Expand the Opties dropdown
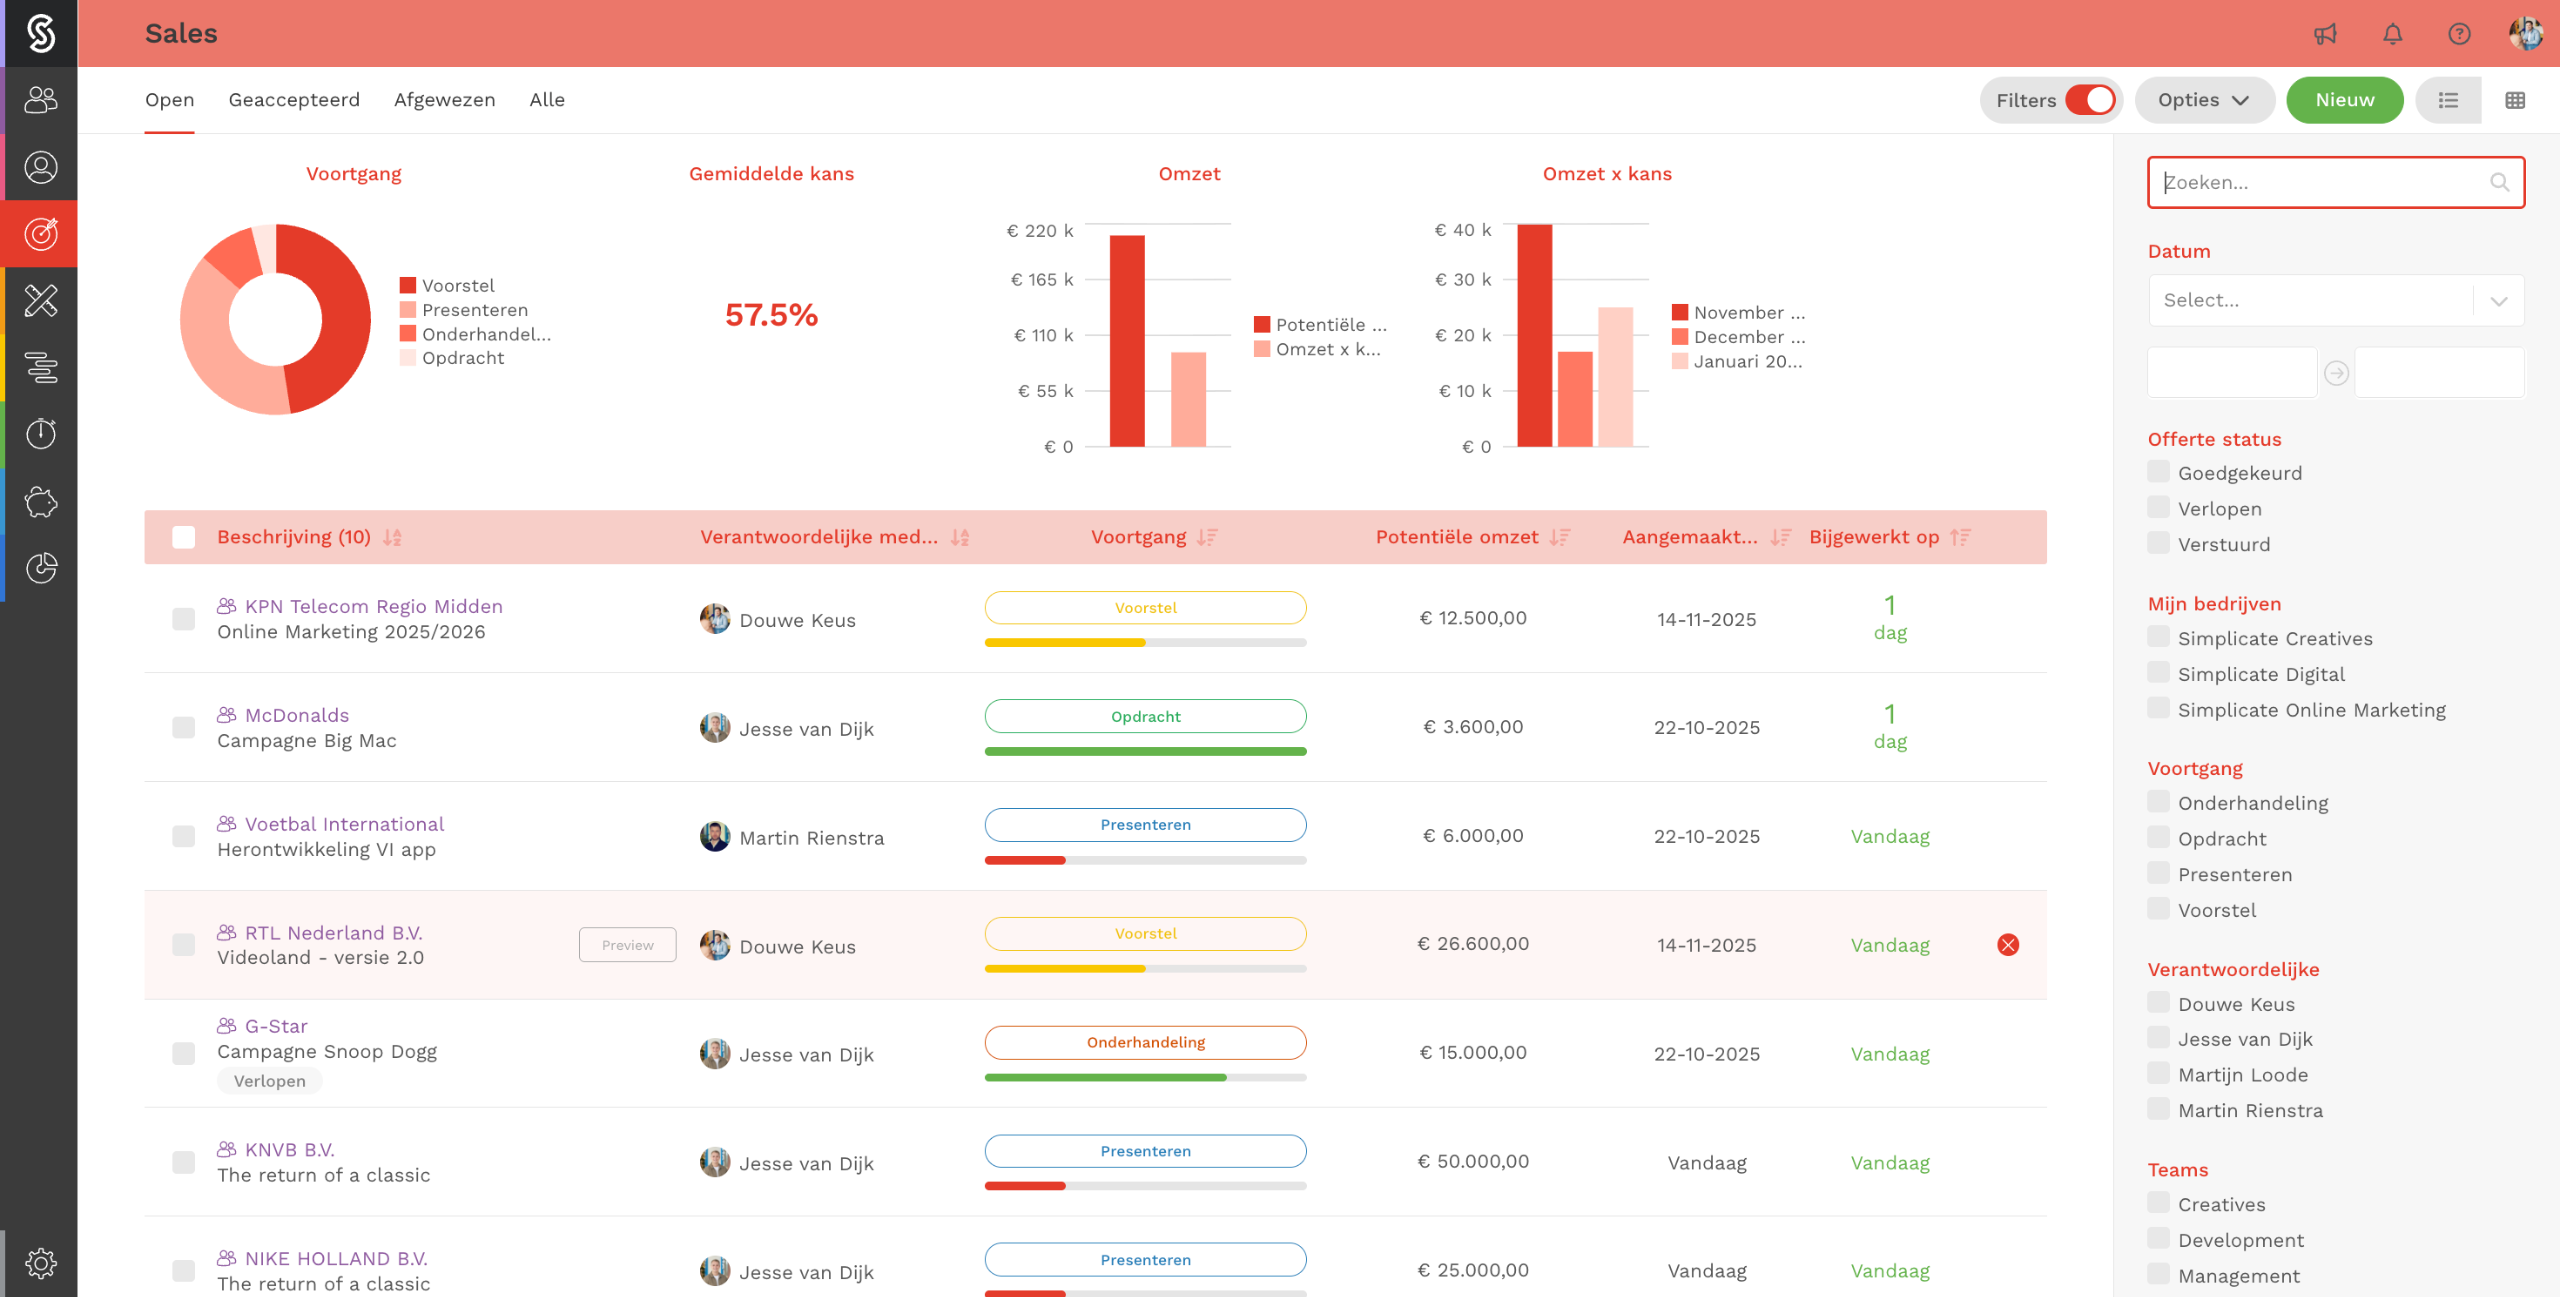Screen dimensions: 2560x1297 (x=2203, y=100)
